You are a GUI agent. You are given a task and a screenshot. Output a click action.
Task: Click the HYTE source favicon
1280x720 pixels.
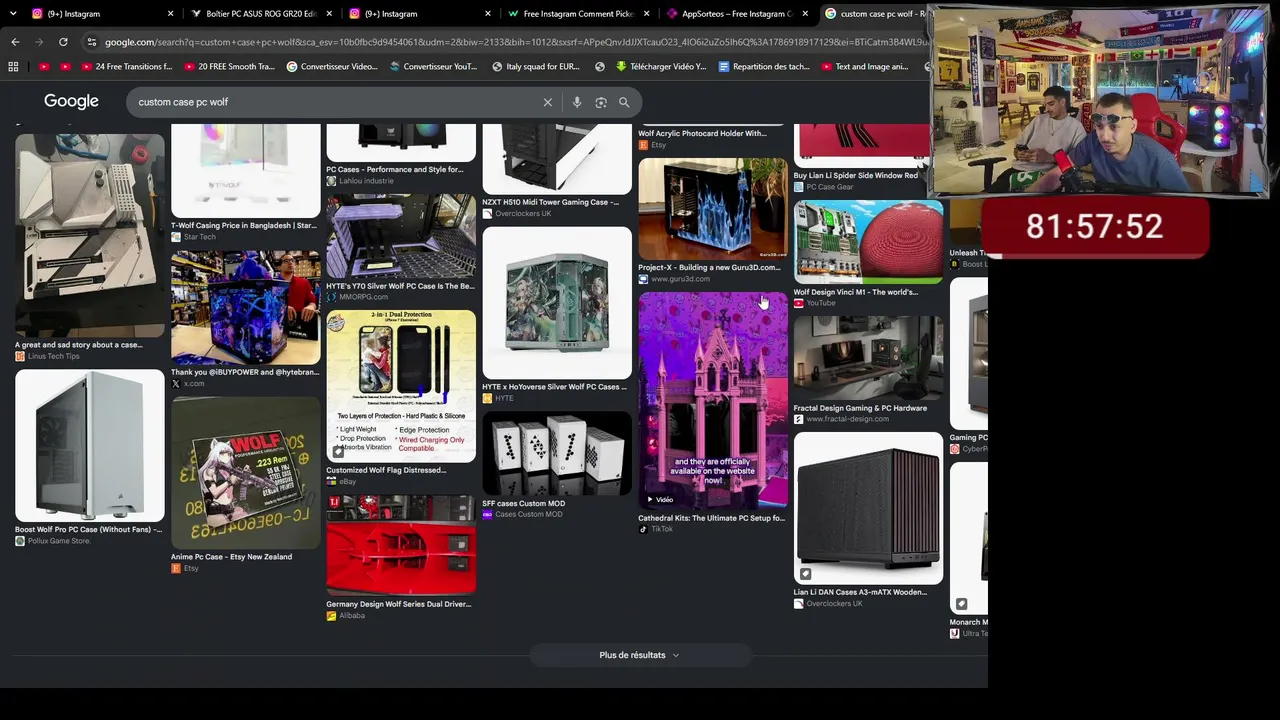487,398
